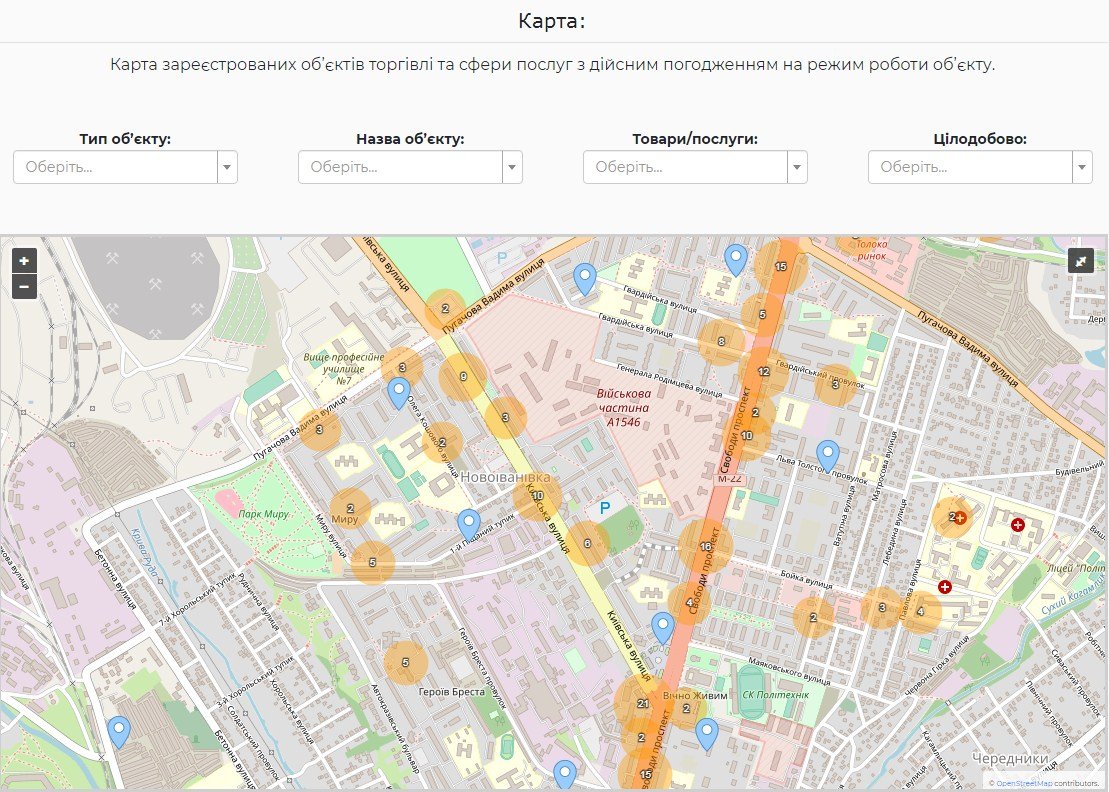The height and width of the screenshot is (792, 1109).
Task: Zoom in on the map
Action: (x=24, y=260)
